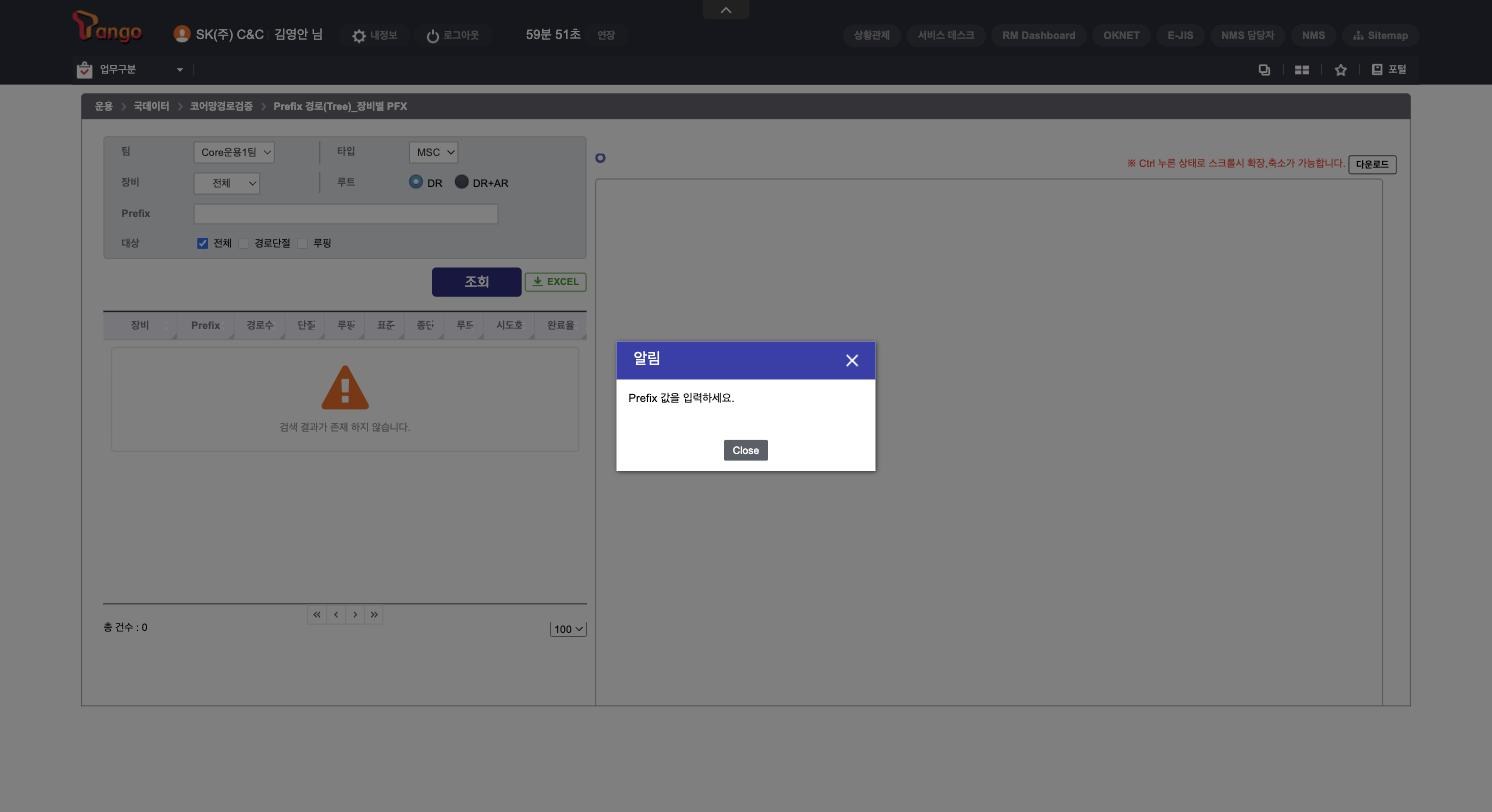Sort by 완료율 column header

[561, 325]
